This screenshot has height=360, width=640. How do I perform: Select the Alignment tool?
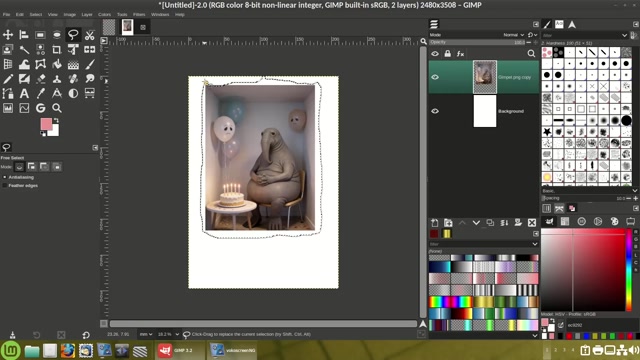(24, 35)
